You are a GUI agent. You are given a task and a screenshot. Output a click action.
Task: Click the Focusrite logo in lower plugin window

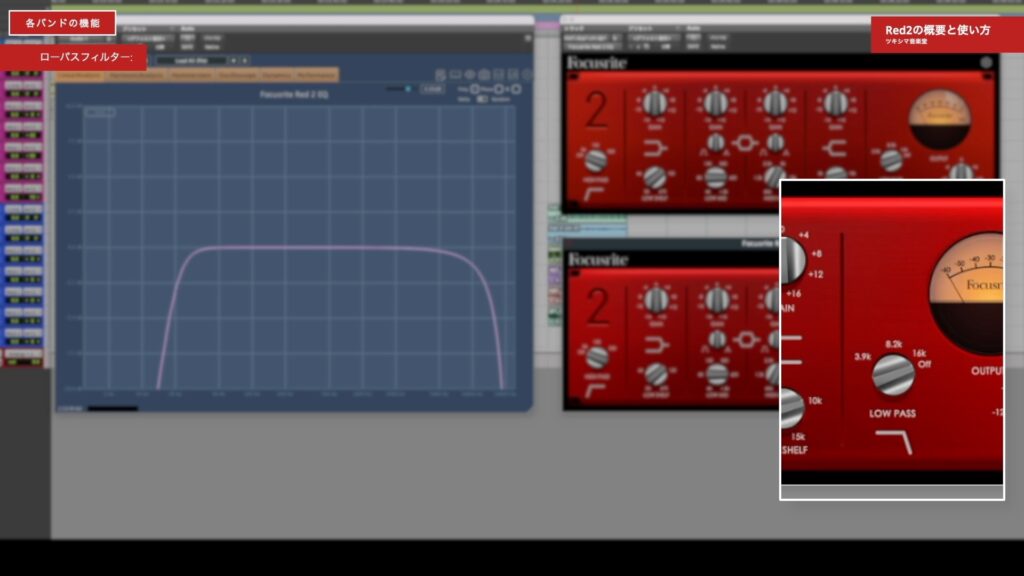[x=598, y=259]
